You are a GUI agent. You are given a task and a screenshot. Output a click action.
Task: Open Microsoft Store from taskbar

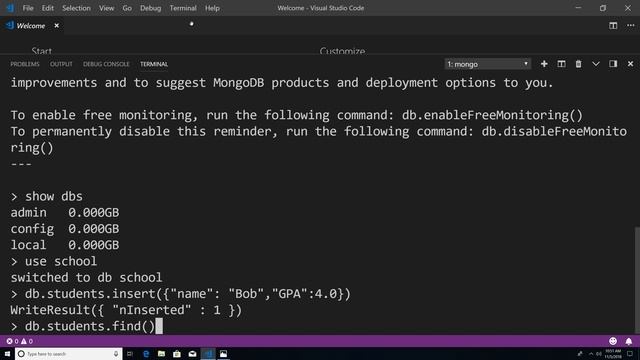[177, 354]
